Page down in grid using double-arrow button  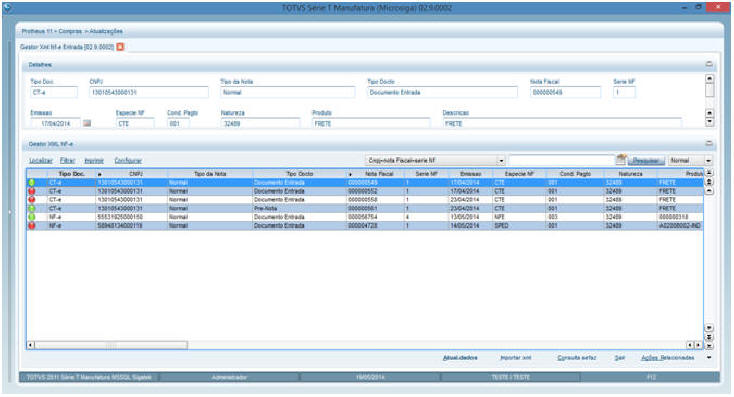(x=709, y=337)
